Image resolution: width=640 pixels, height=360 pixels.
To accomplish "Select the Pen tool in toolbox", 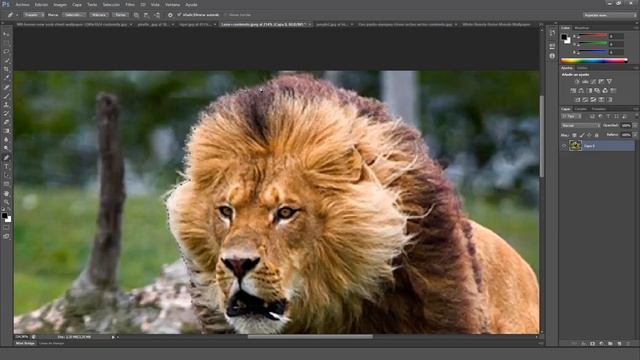I will pyautogui.click(x=6, y=158).
